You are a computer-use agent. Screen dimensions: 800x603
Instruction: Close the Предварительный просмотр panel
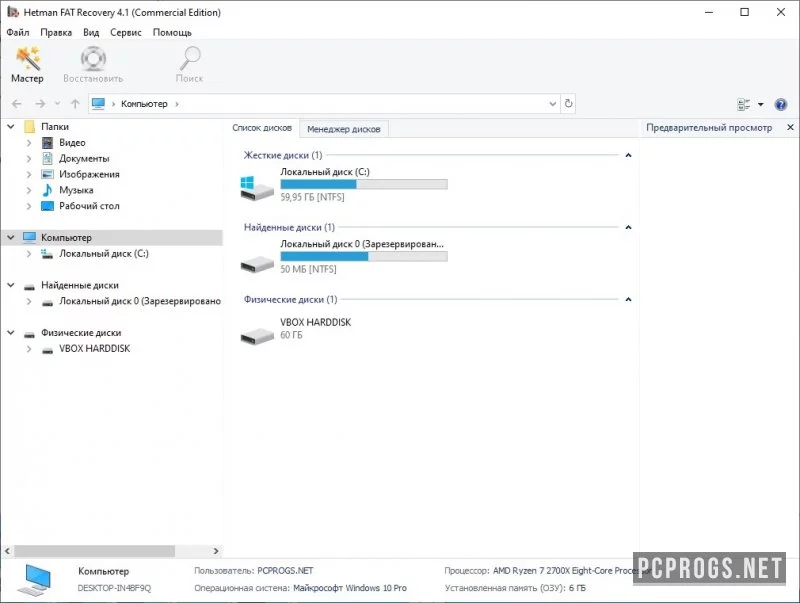point(790,127)
